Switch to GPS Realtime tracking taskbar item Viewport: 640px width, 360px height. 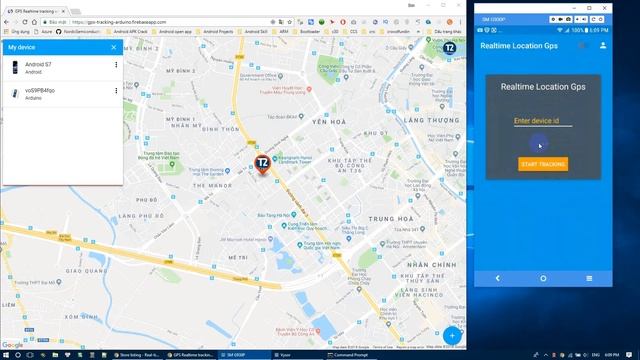pyautogui.click(x=190, y=355)
